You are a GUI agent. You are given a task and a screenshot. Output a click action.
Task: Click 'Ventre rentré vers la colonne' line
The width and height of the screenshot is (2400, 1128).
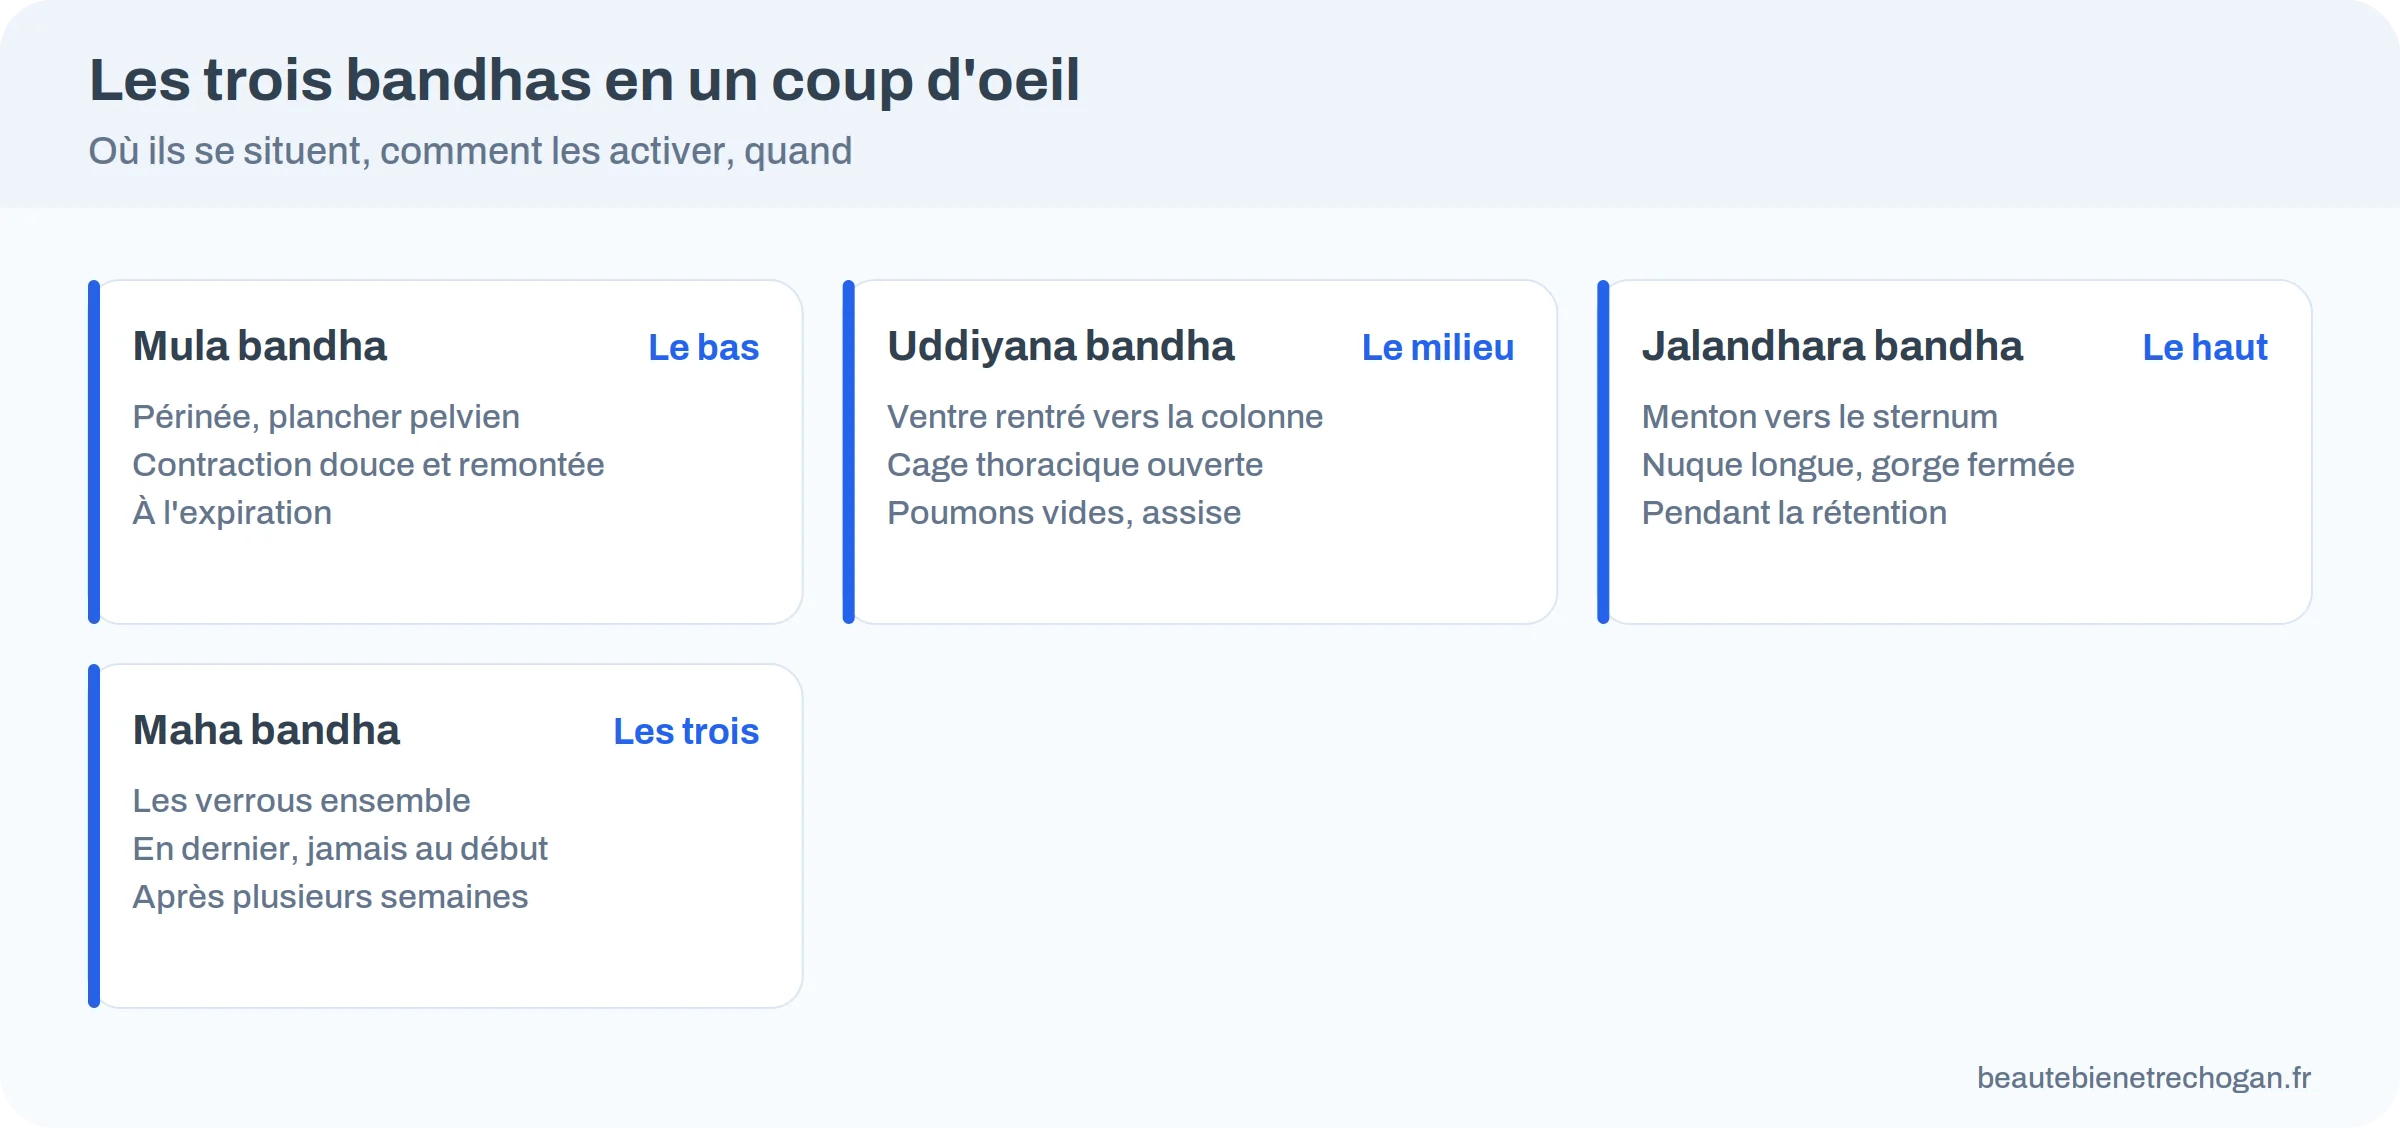tap(1105, 416)
